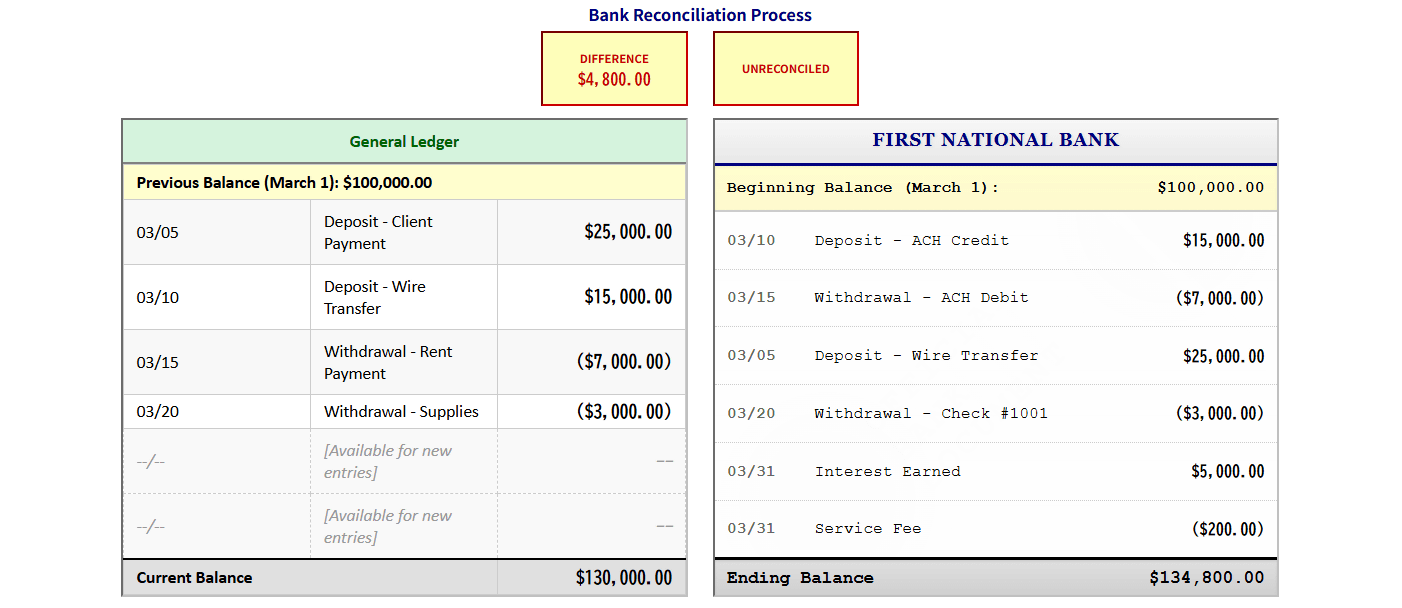This screenshot has width=1402, height=608.
Task: Select the Service Fee bank transaction
Action: click(995, 529)
